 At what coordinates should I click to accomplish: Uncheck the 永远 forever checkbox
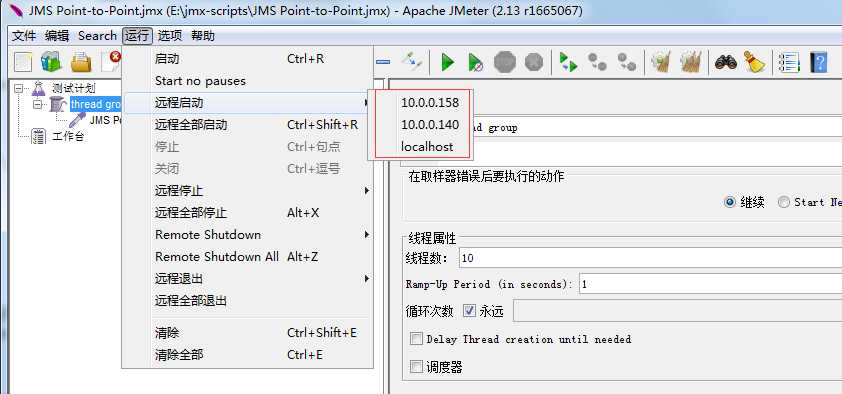pos(469,311)
